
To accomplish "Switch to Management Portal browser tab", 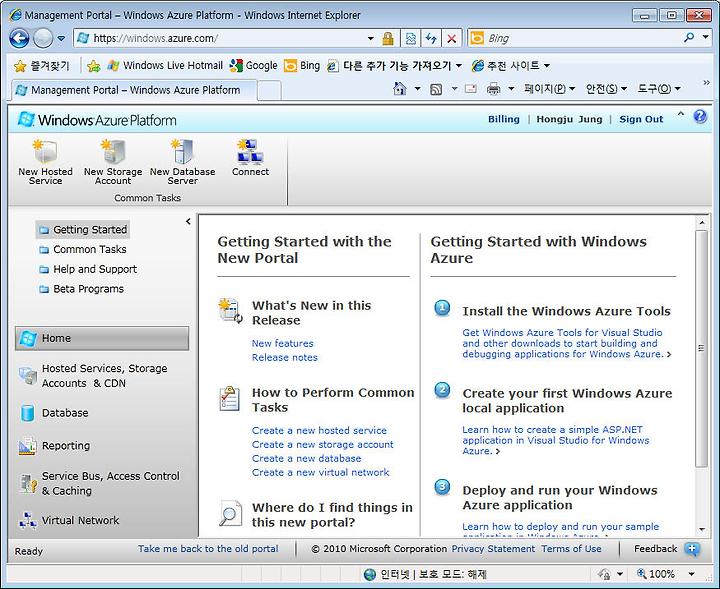I will coord(133,90).
